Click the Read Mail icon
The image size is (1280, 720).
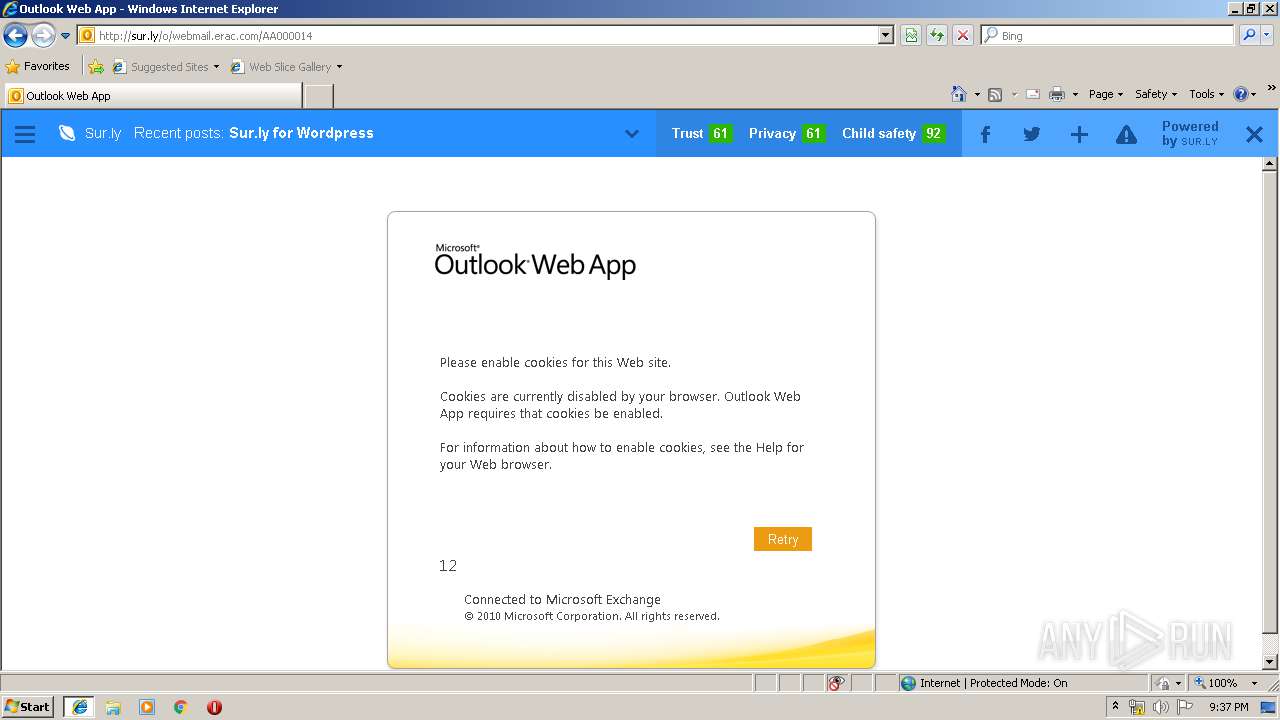click(1033, 94)
